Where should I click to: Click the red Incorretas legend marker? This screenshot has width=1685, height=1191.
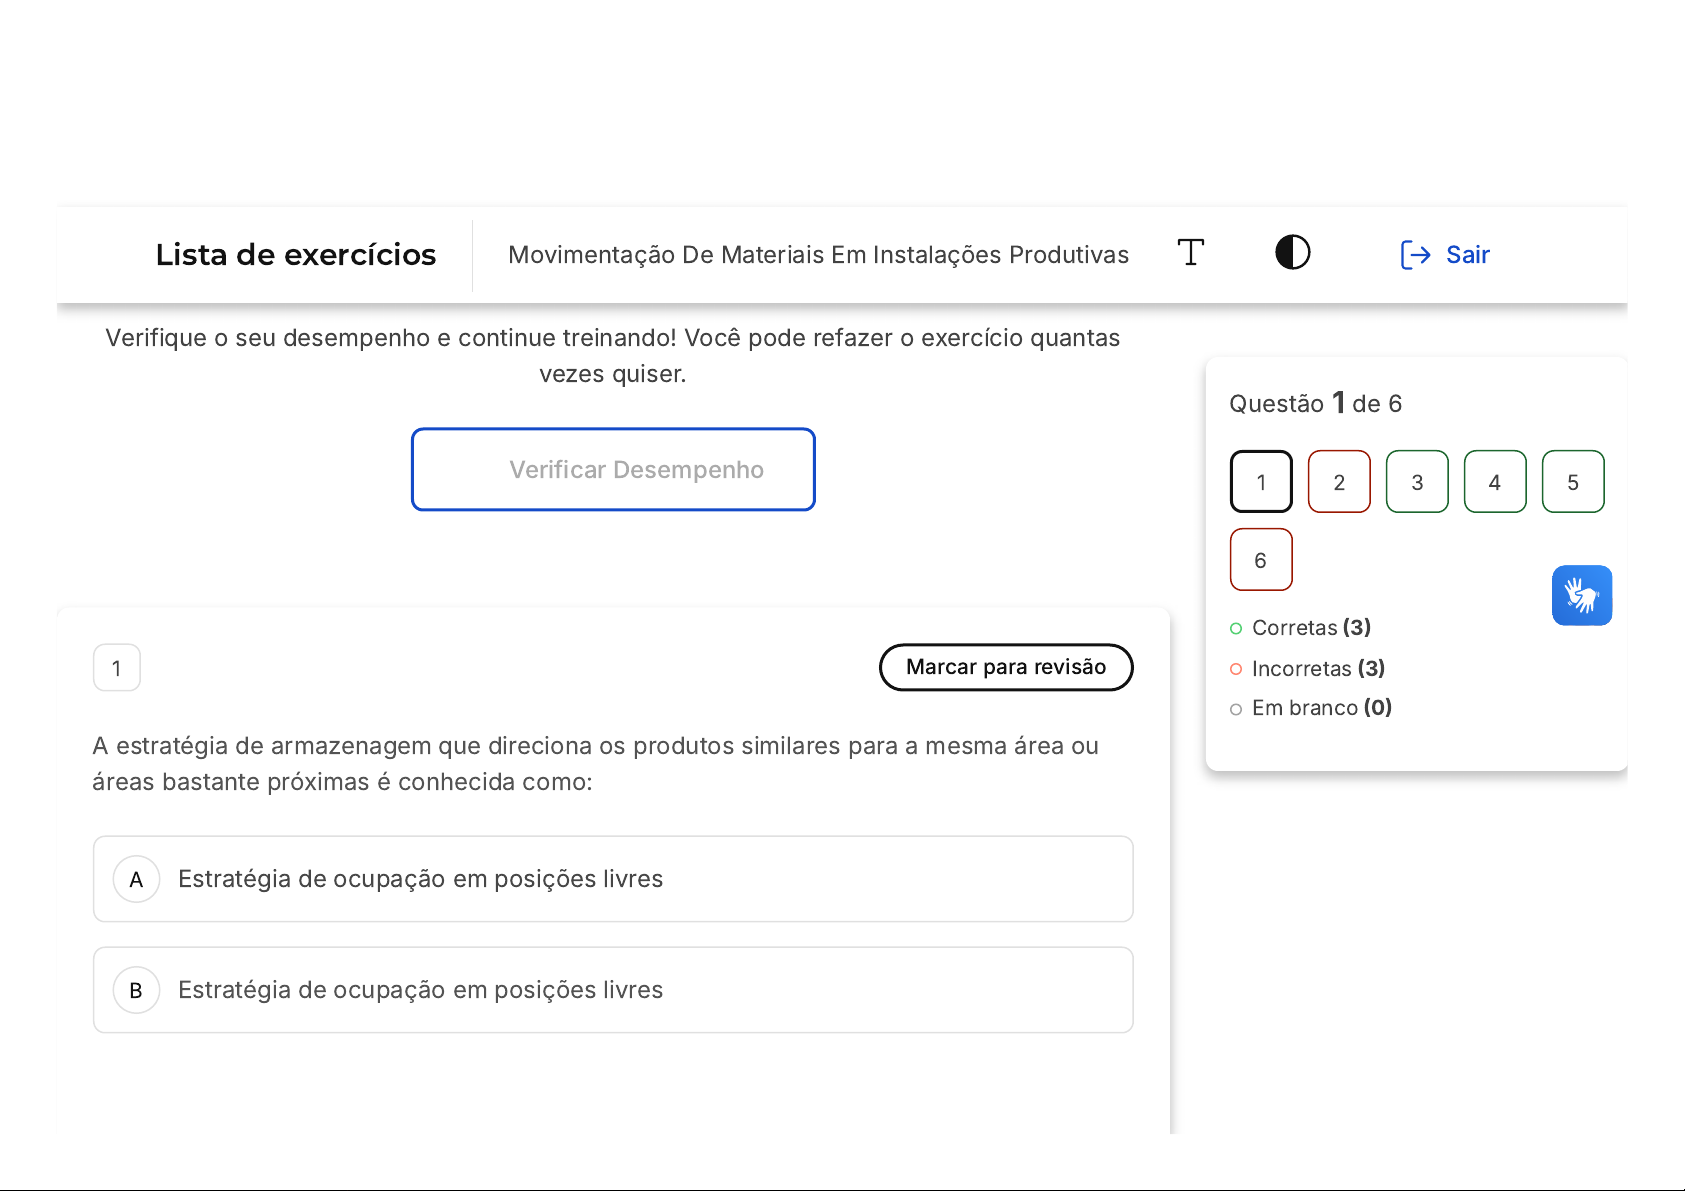click(1236, 669)
